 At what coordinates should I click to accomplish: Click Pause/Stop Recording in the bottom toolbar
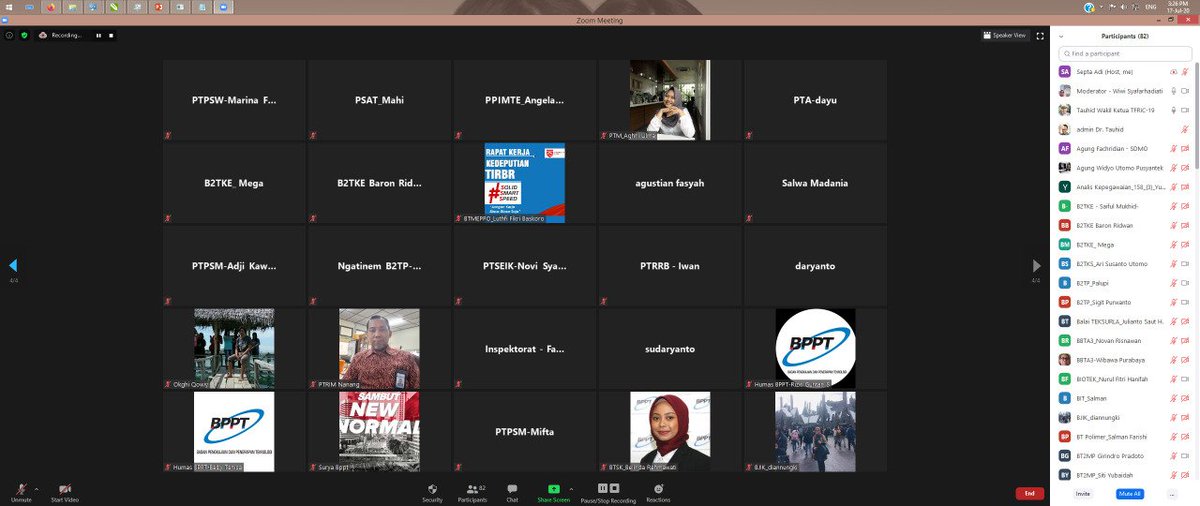click(x=609, y=492)
